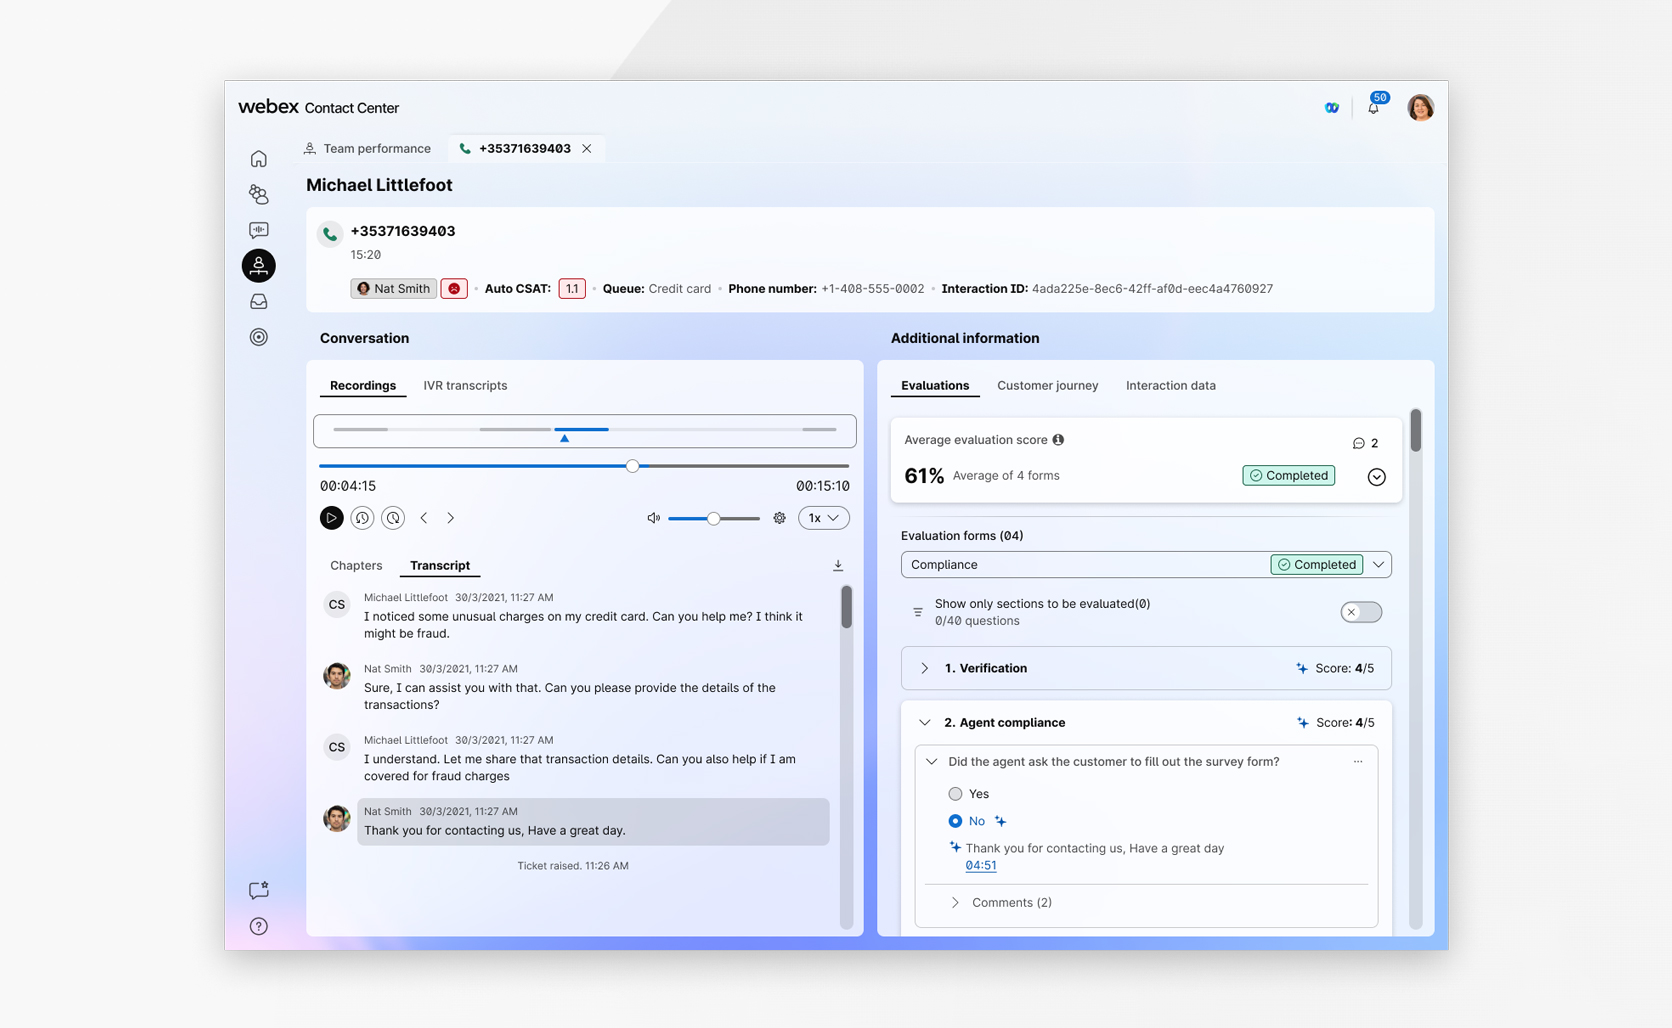Select the Yes radio button

point(955,794)
